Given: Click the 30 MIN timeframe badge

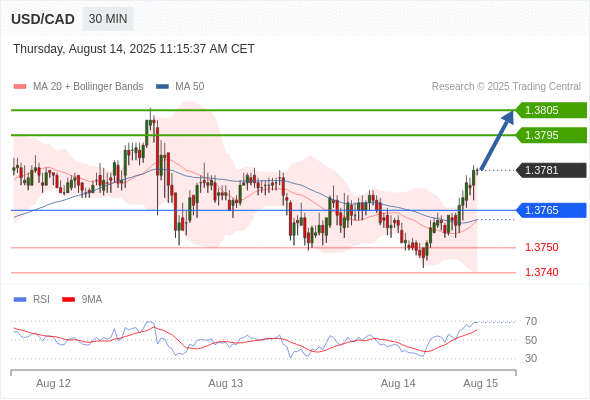Looking at the screenshot, I should [108, 19].
